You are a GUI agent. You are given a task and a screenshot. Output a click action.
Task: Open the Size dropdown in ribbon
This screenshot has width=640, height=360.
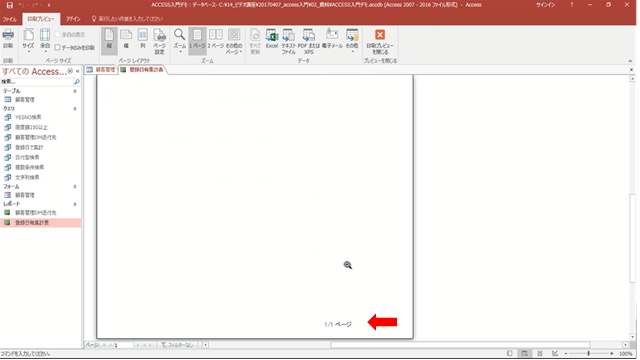(x=28, y=41)
